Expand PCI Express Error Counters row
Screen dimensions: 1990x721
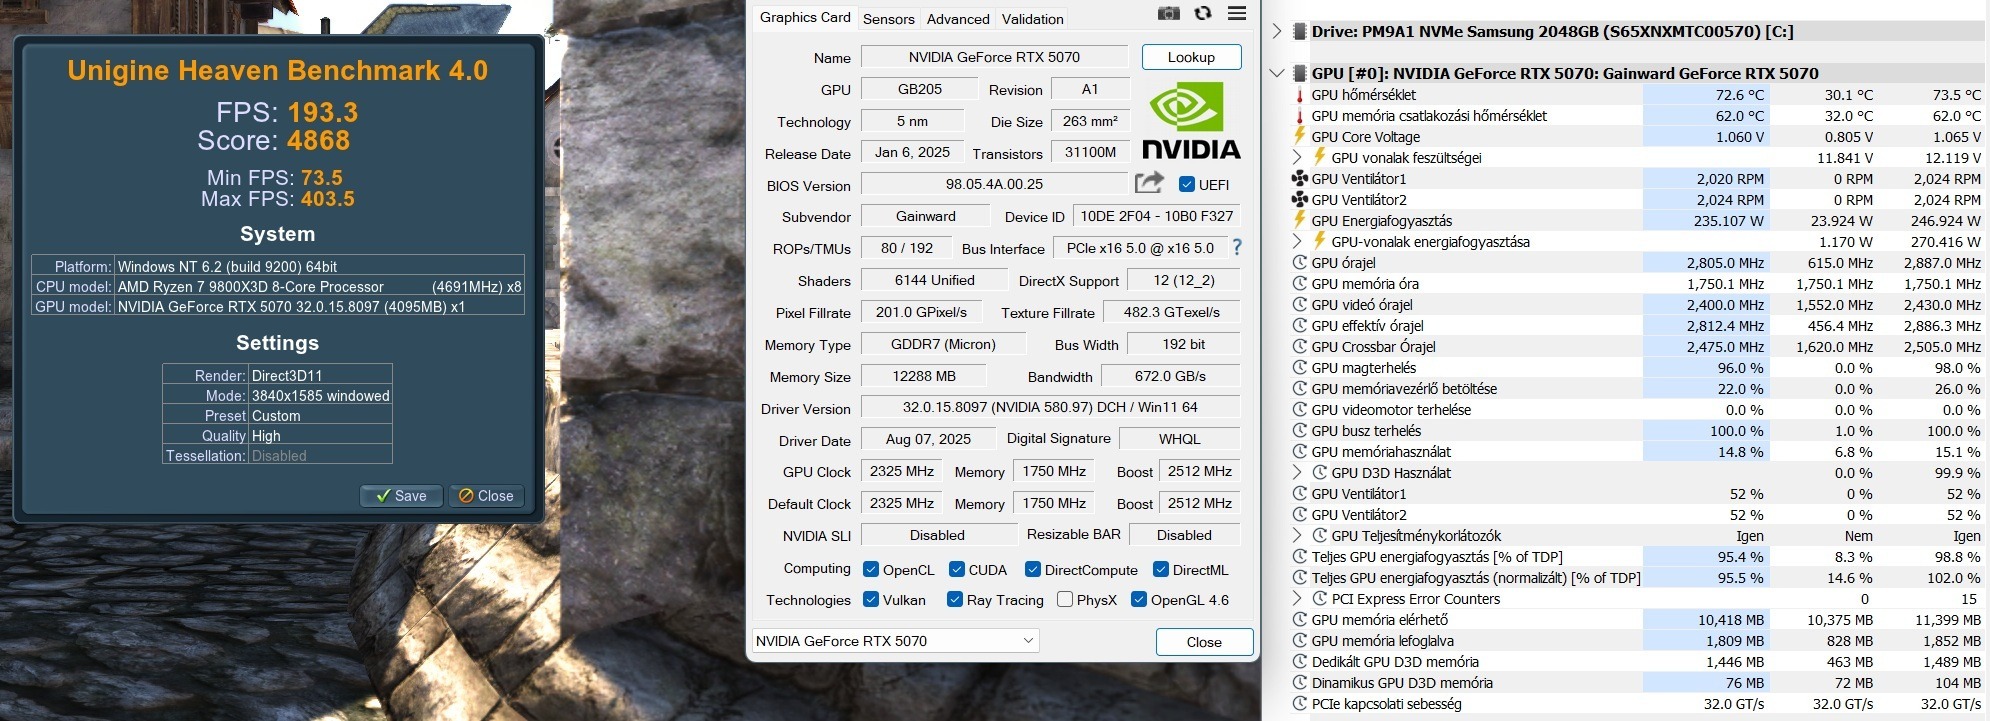click(1297, 598)
